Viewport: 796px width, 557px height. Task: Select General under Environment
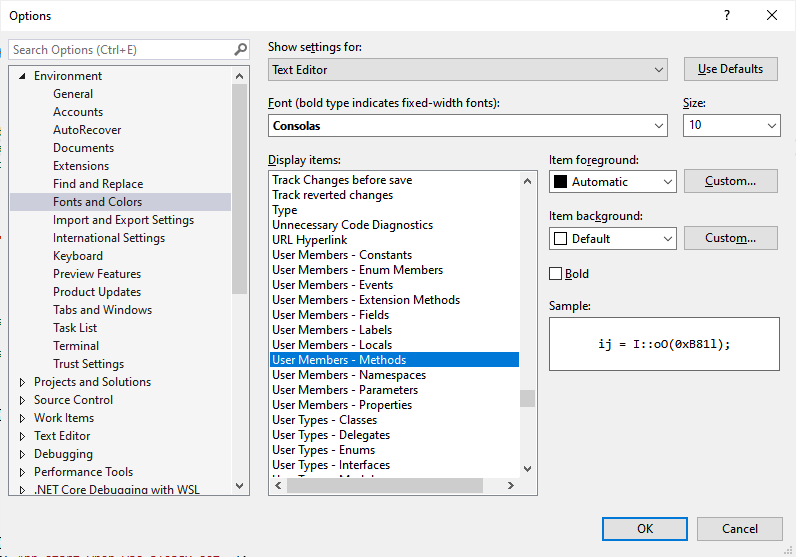click(73, 94)
